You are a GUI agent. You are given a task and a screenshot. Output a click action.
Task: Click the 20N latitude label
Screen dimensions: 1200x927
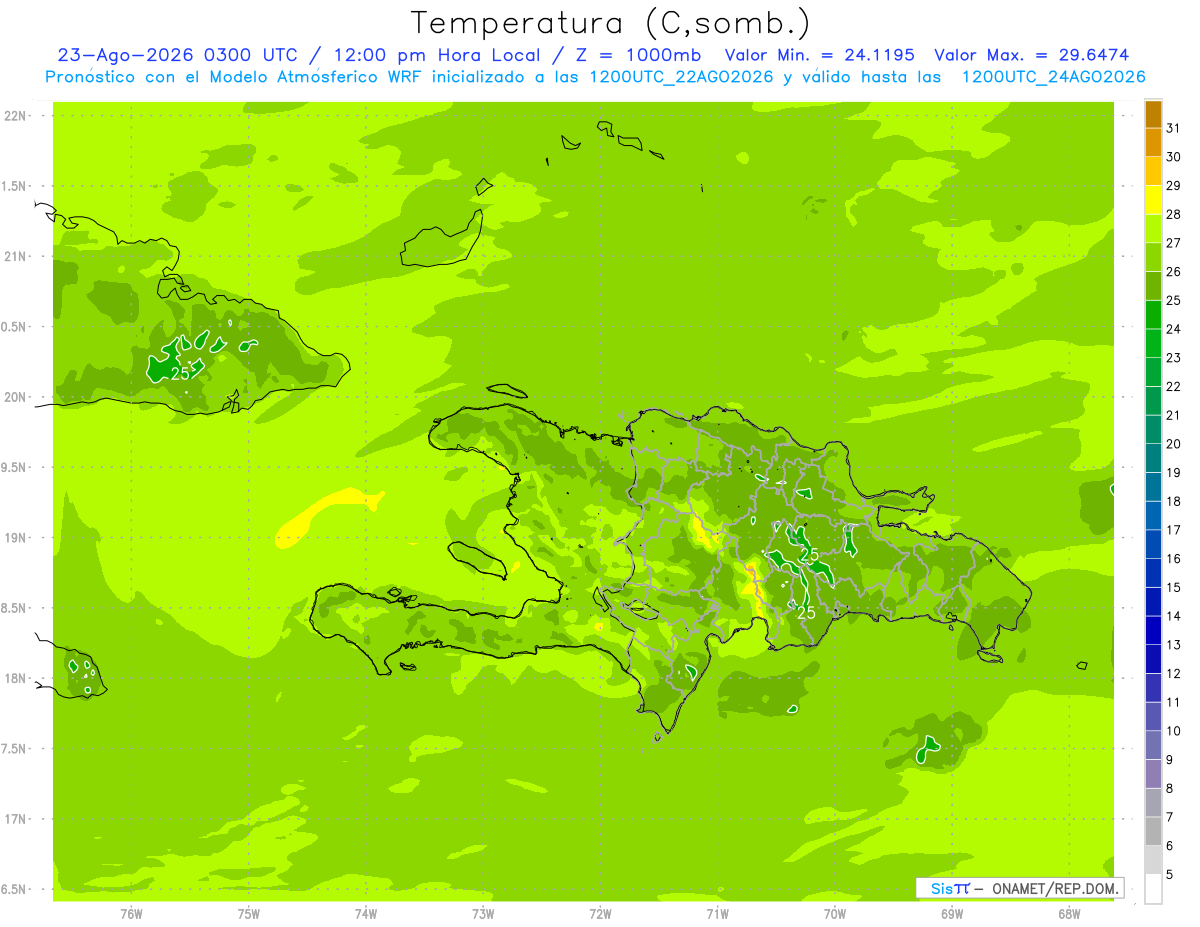tap(17, 397)
